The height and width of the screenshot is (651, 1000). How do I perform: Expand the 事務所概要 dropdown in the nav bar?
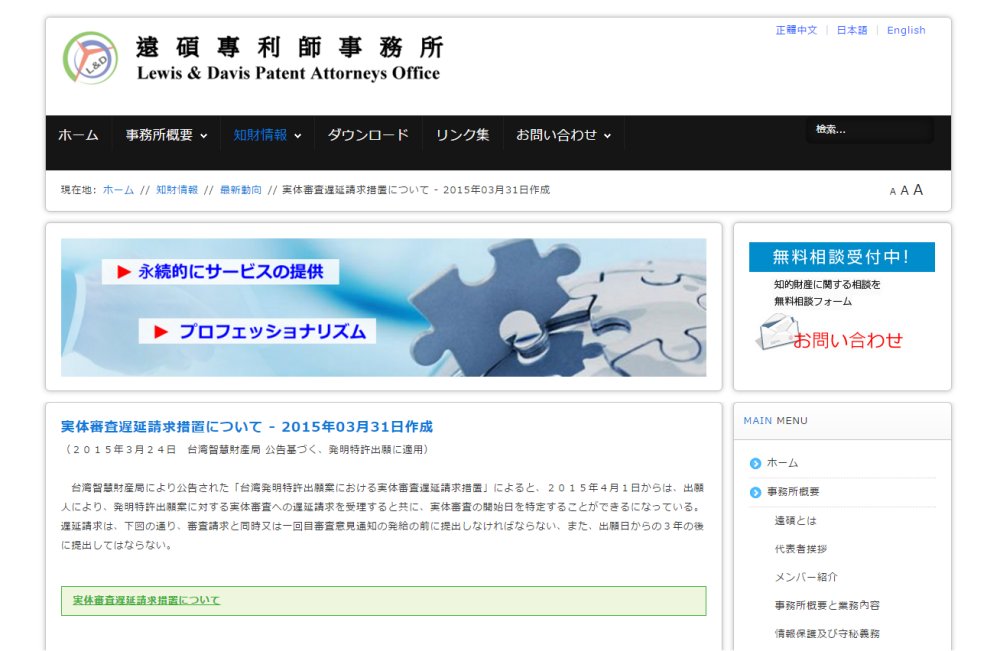click(167, 135)
